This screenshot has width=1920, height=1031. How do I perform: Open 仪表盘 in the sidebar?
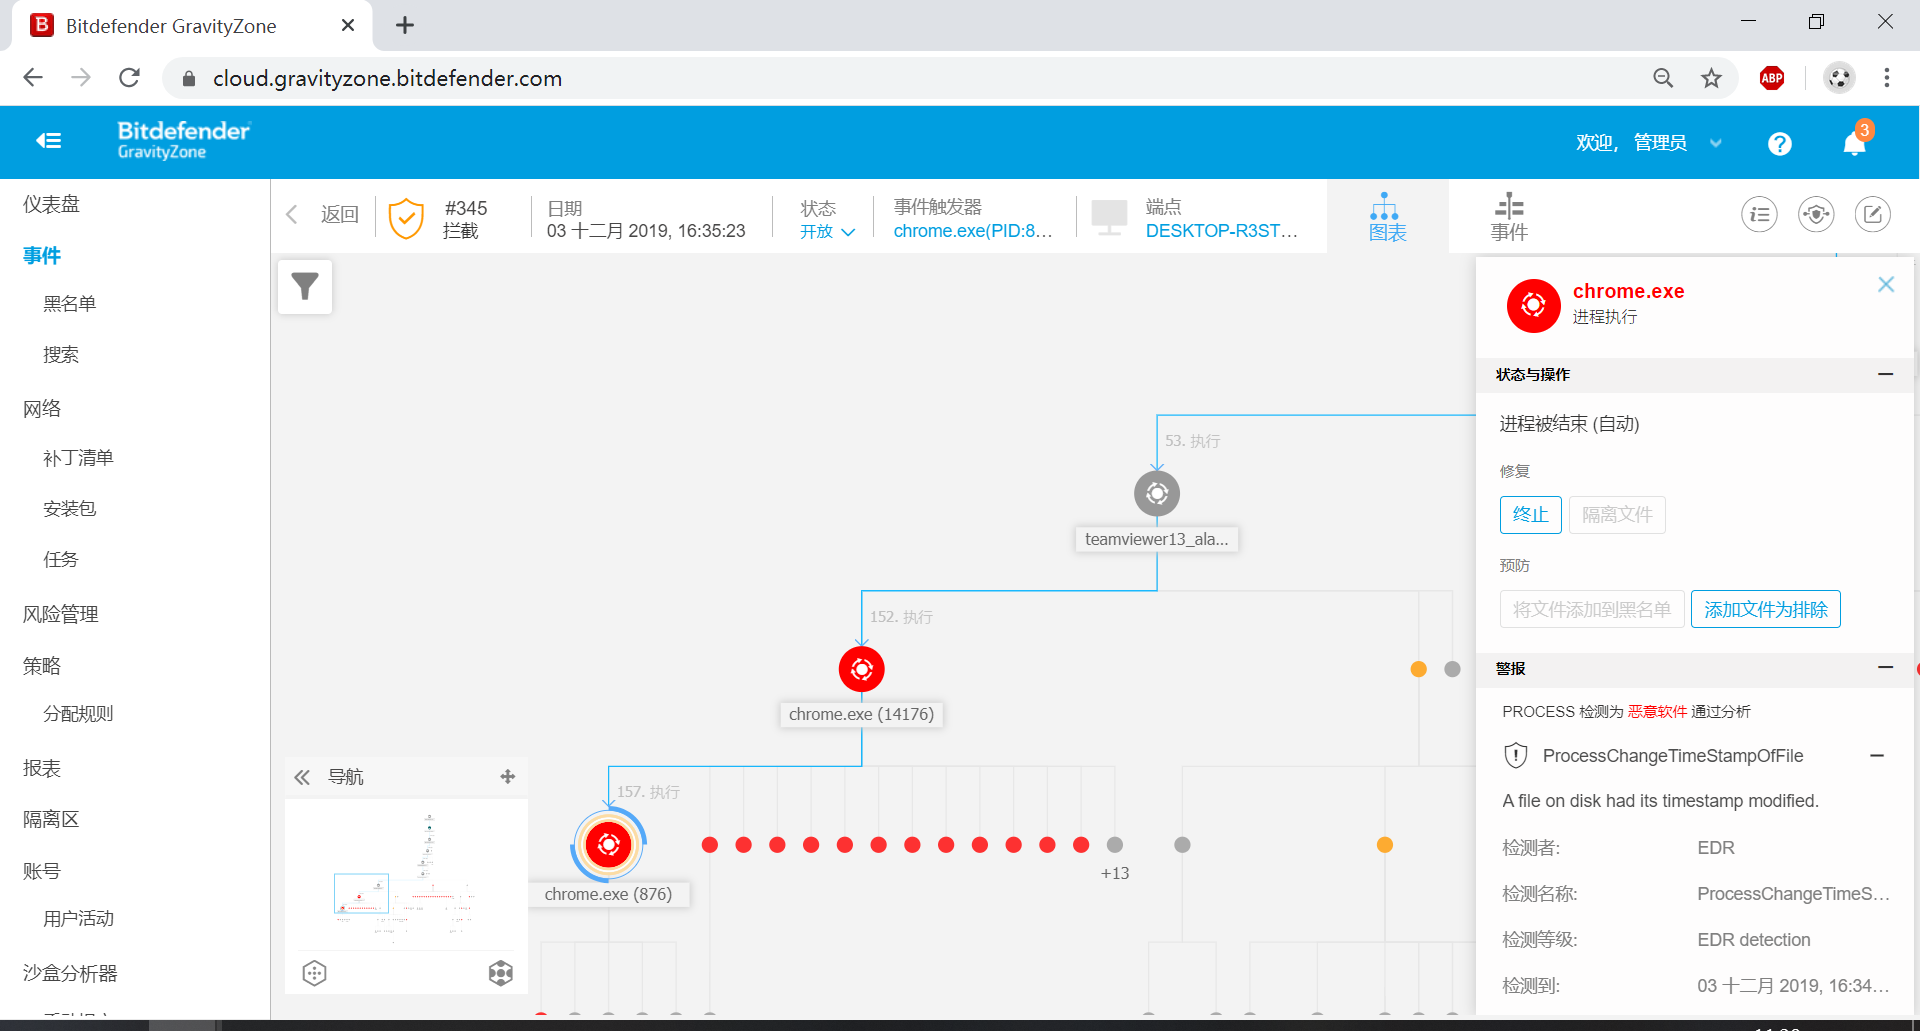pos(51,204)
